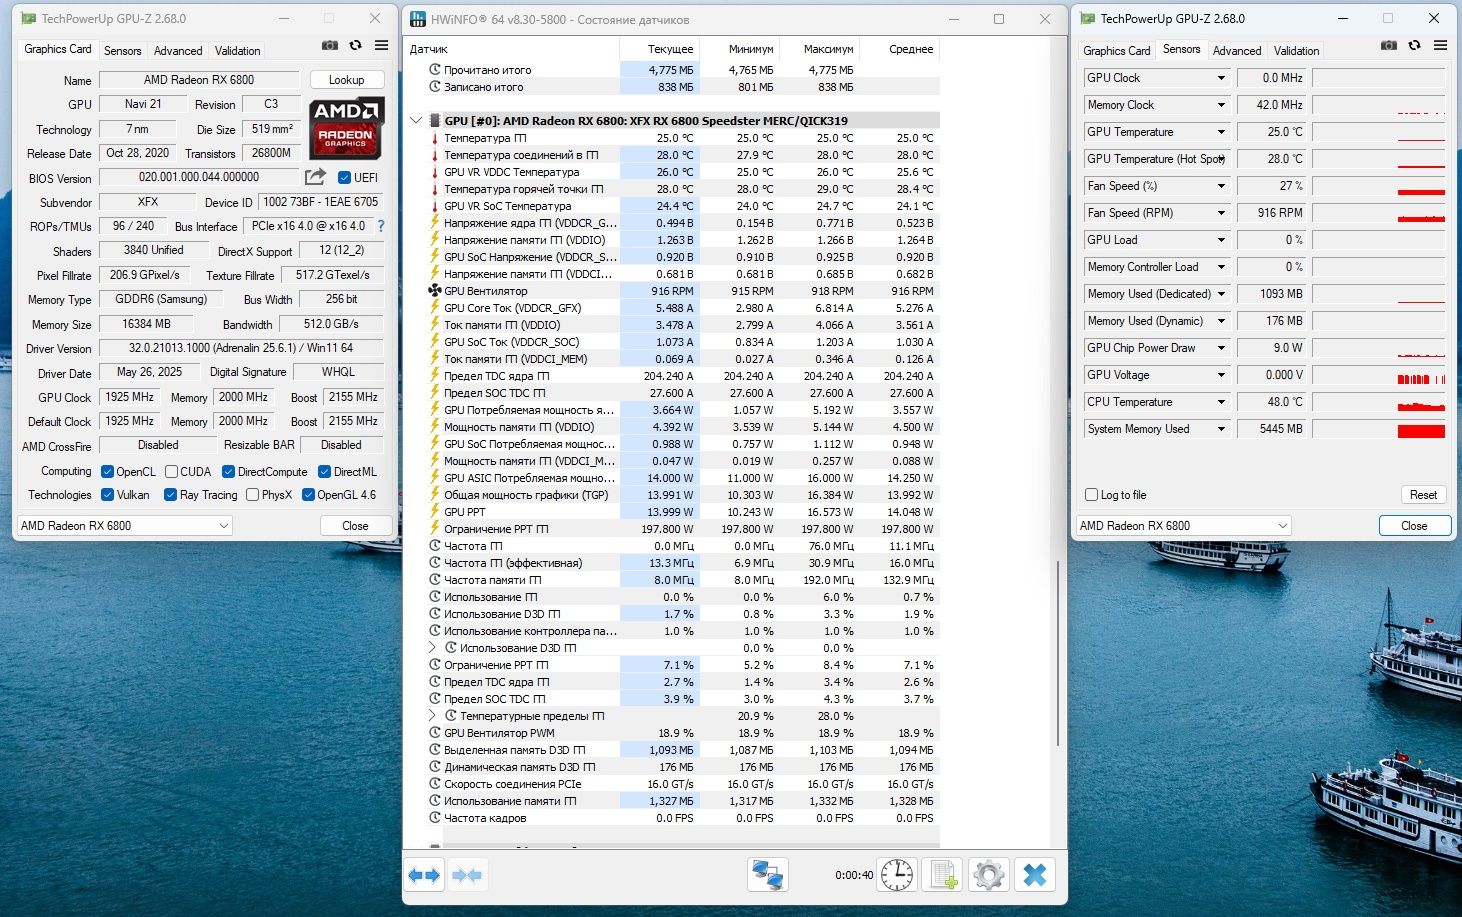
Task: Toggle the OpenCL checkbox
Action: point(107,472)
